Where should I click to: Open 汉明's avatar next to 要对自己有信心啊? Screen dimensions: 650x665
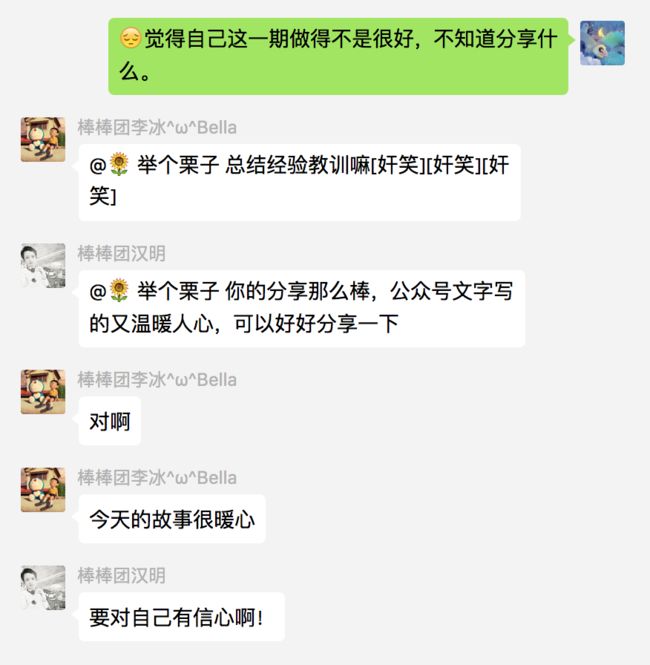point(43,587)
